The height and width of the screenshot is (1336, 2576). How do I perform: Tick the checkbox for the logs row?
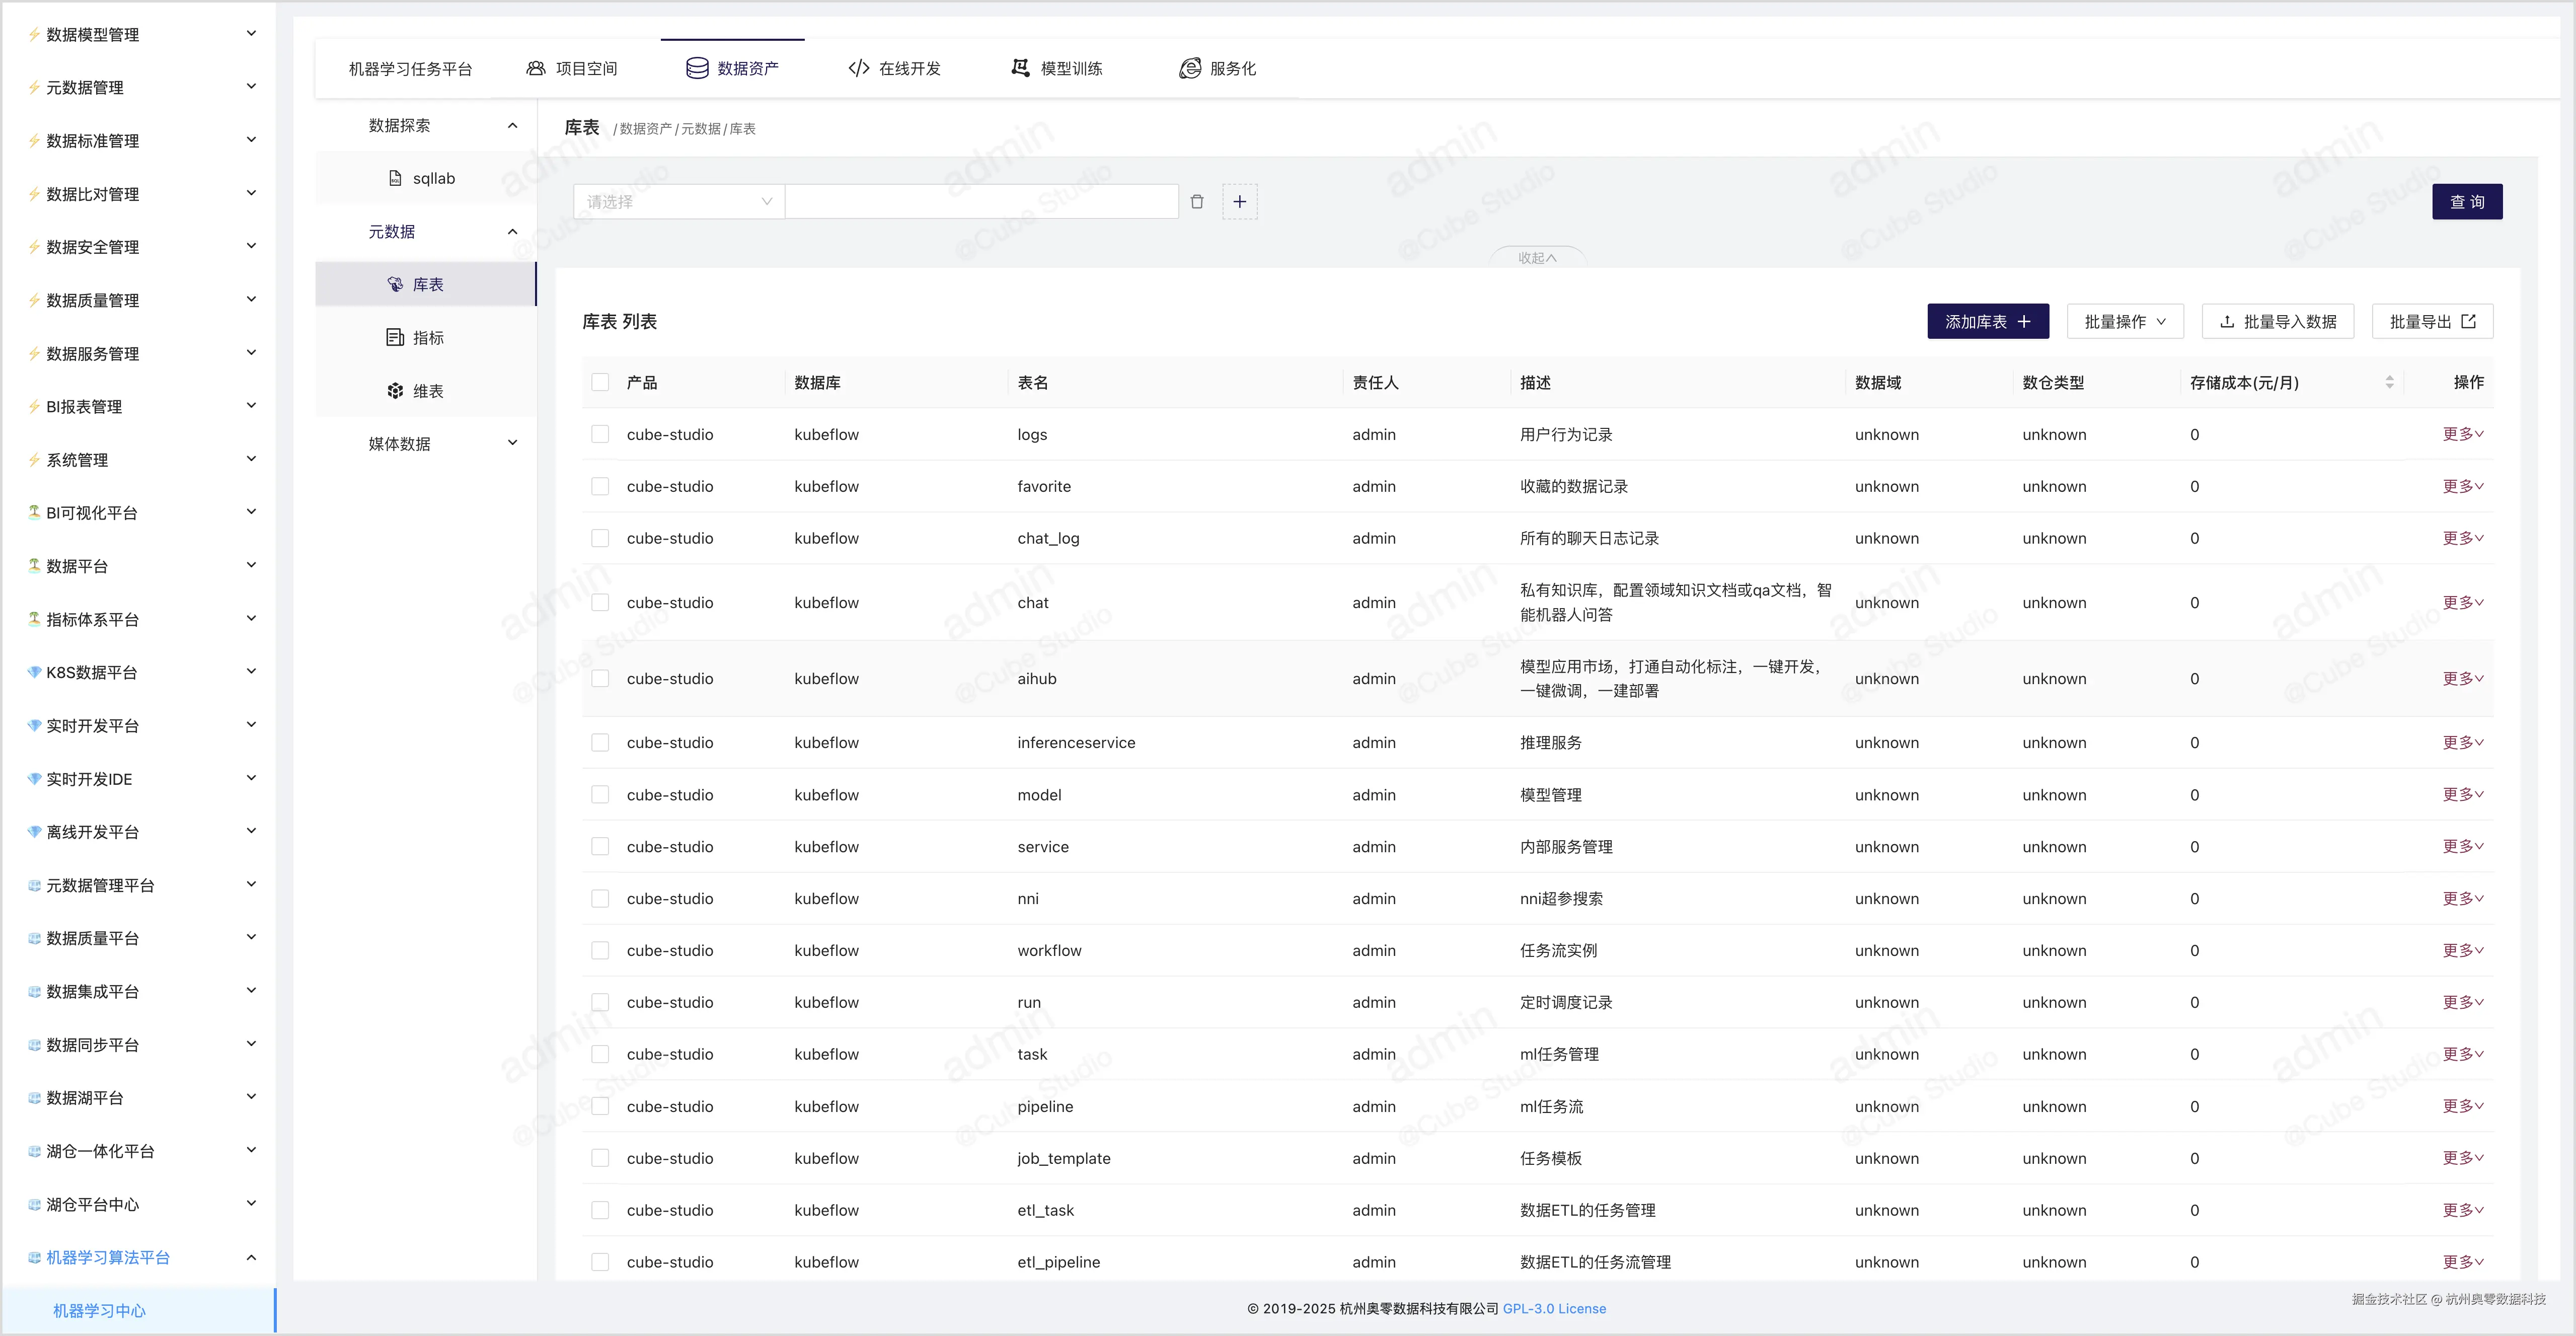click(x=600, y=434)
